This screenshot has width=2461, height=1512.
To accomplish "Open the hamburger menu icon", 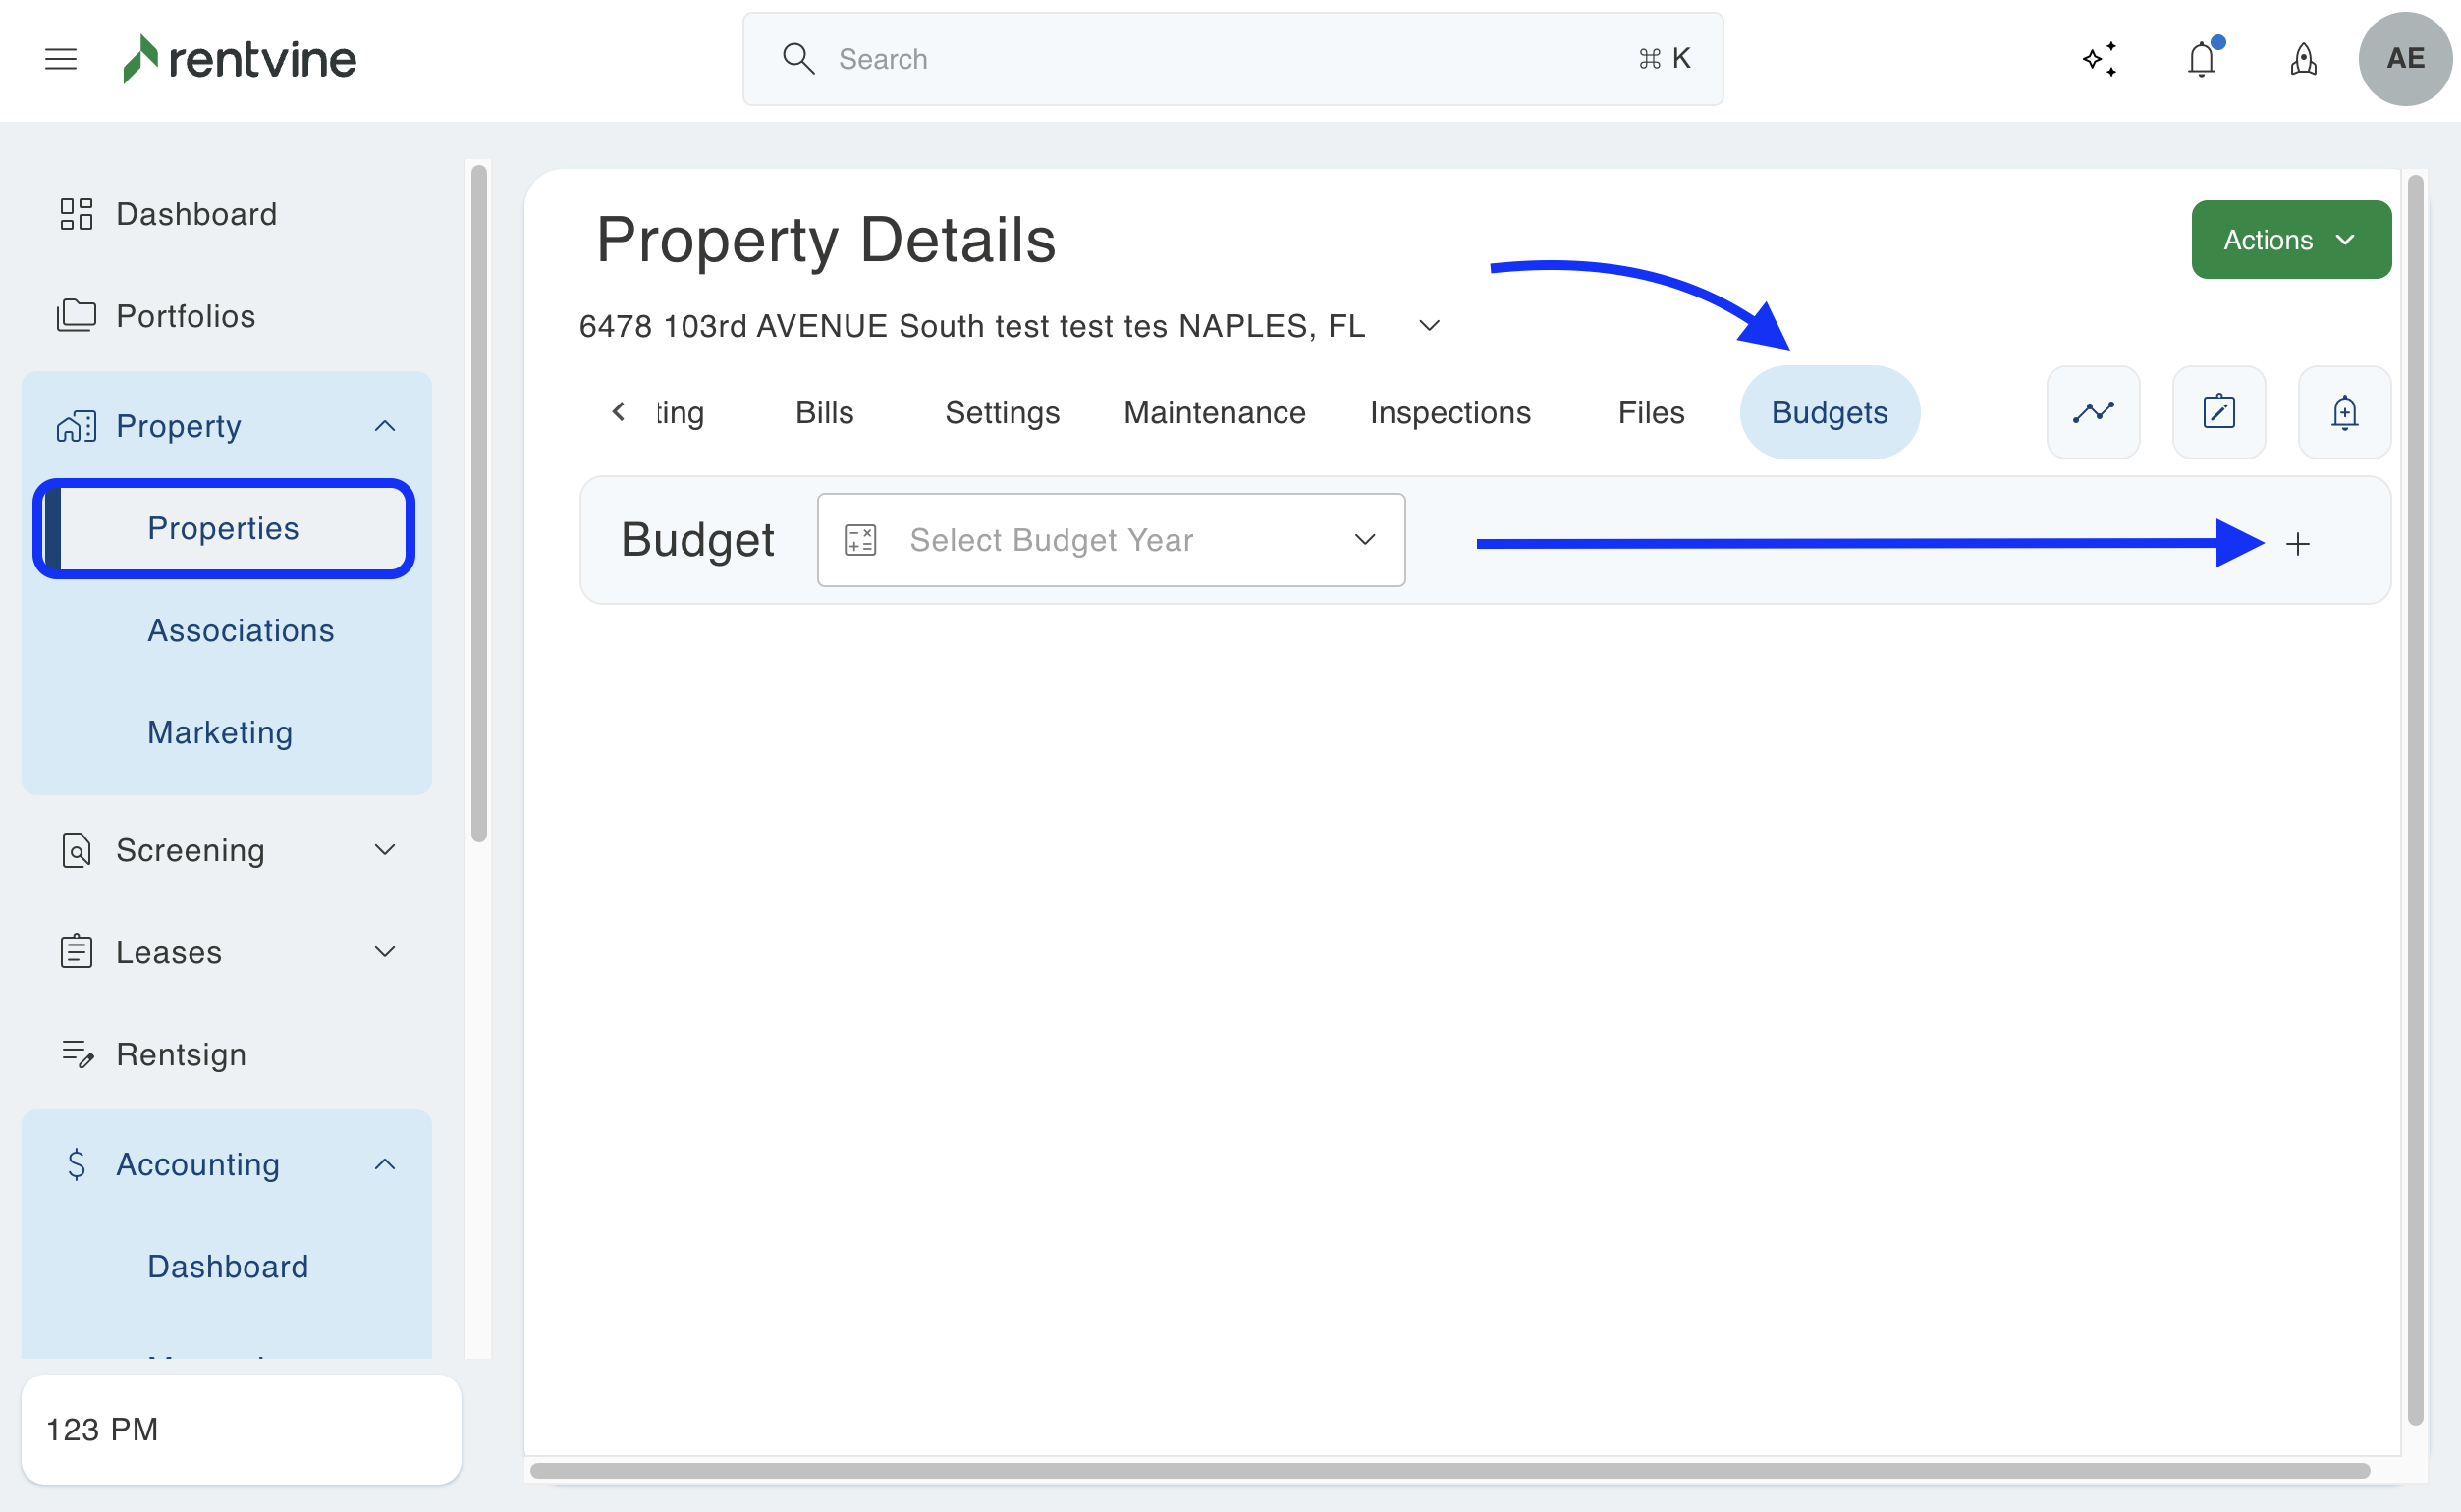I will coord(61,59).
